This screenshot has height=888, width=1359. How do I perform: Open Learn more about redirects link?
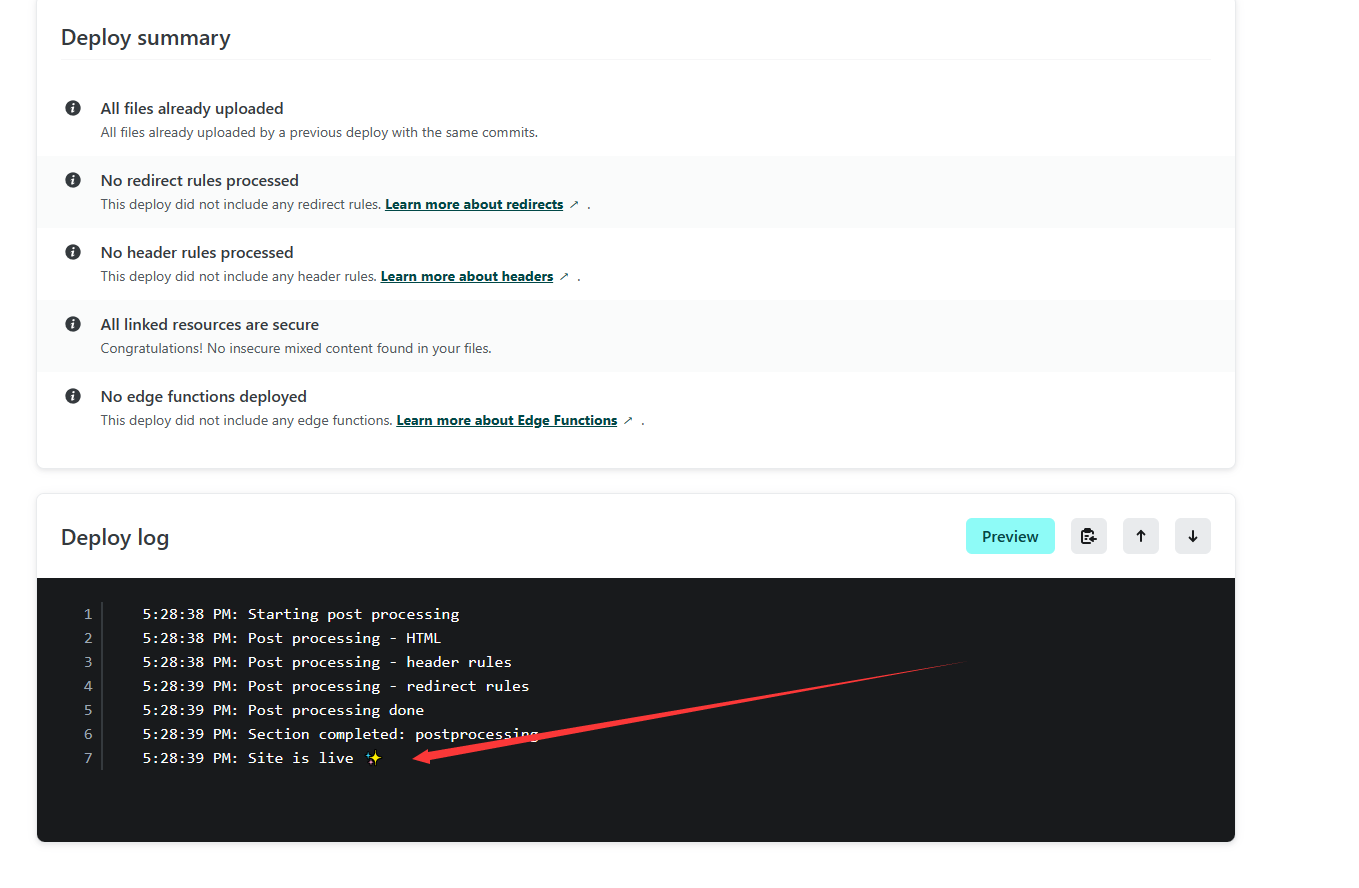tap(474, 204)
